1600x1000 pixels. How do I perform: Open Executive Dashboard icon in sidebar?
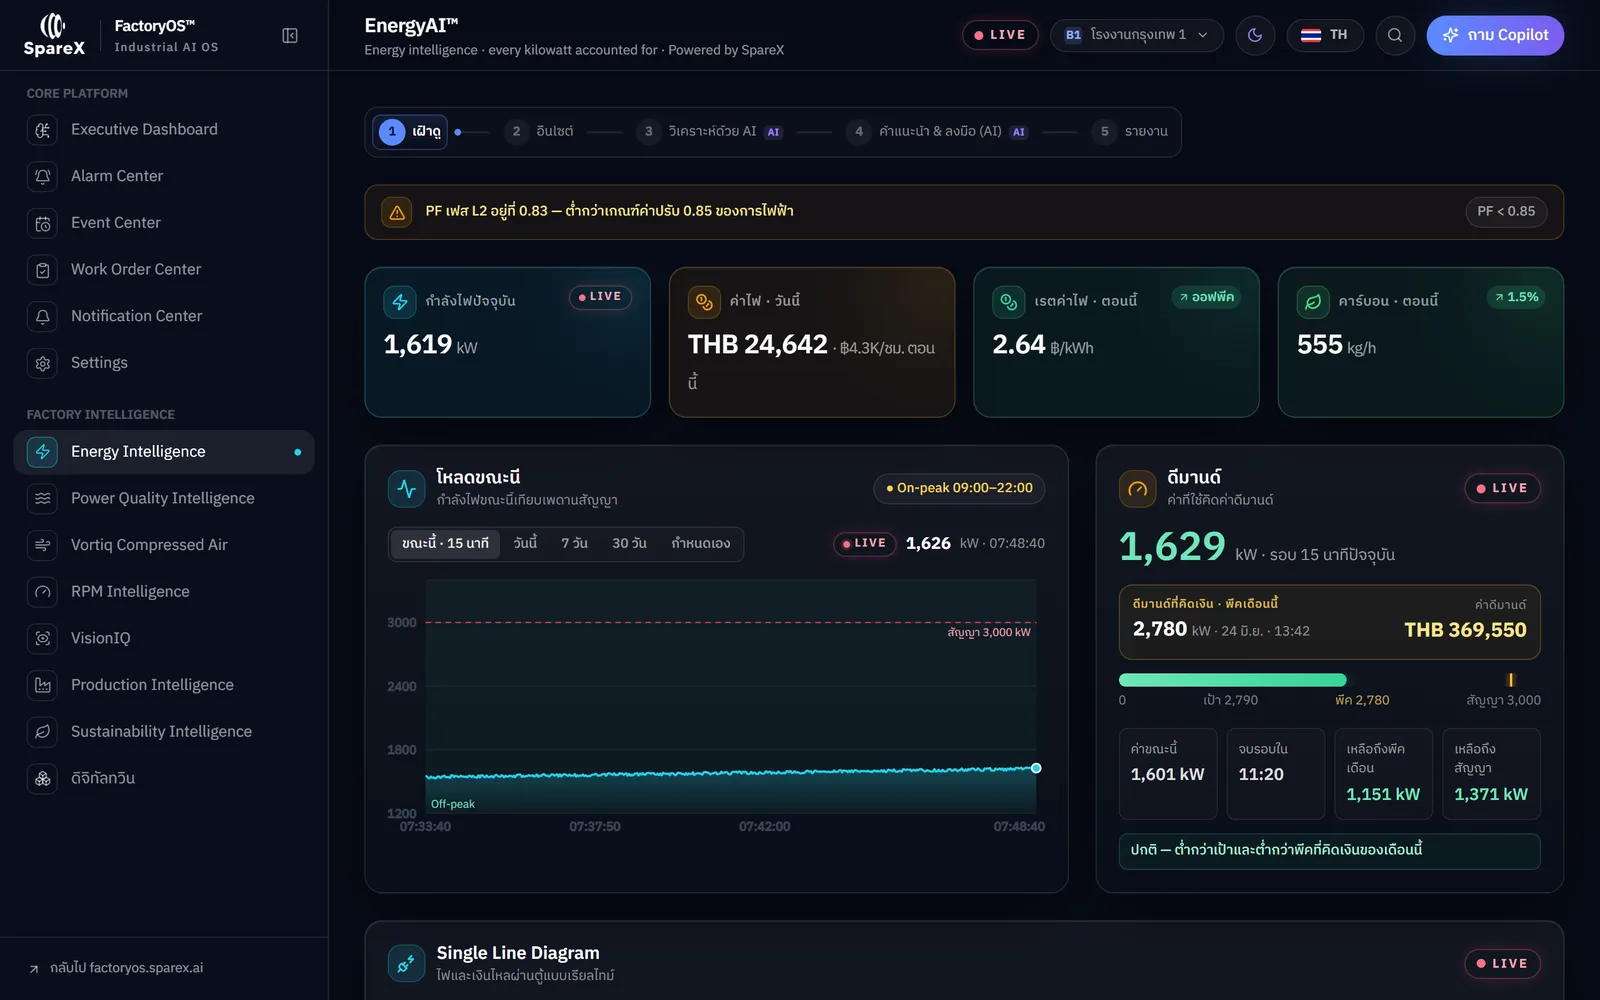pos(43,130)
